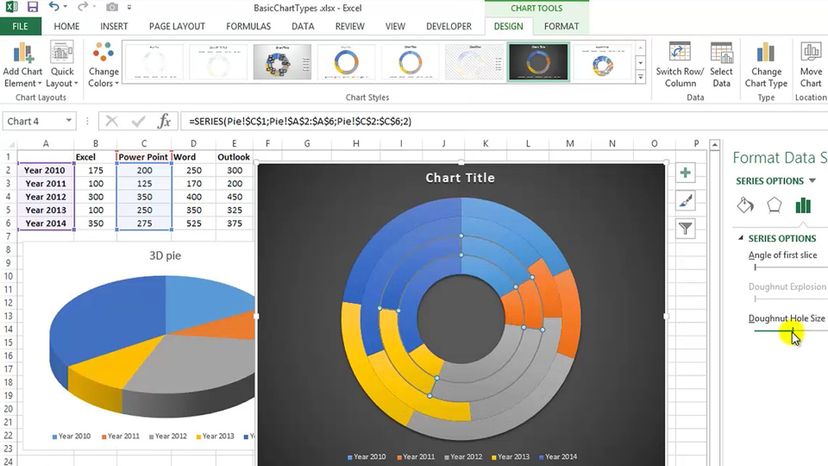
Task: Open Customize Quick Access Toolbar dropdown
Action: 129,7
